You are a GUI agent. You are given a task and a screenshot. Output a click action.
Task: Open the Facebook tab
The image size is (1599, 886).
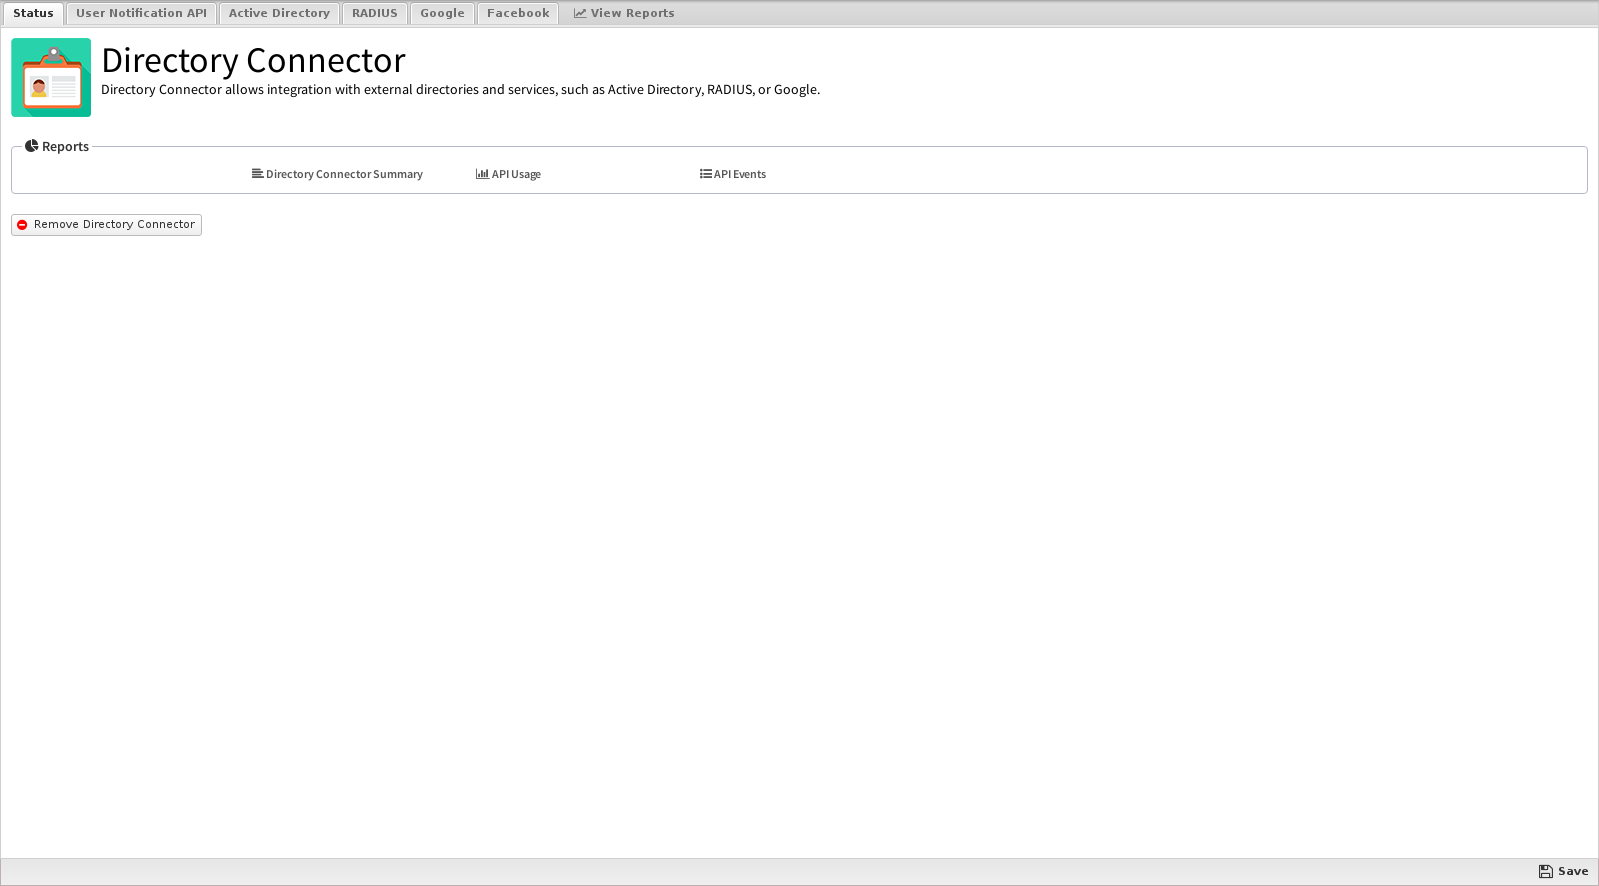(518, 13)
